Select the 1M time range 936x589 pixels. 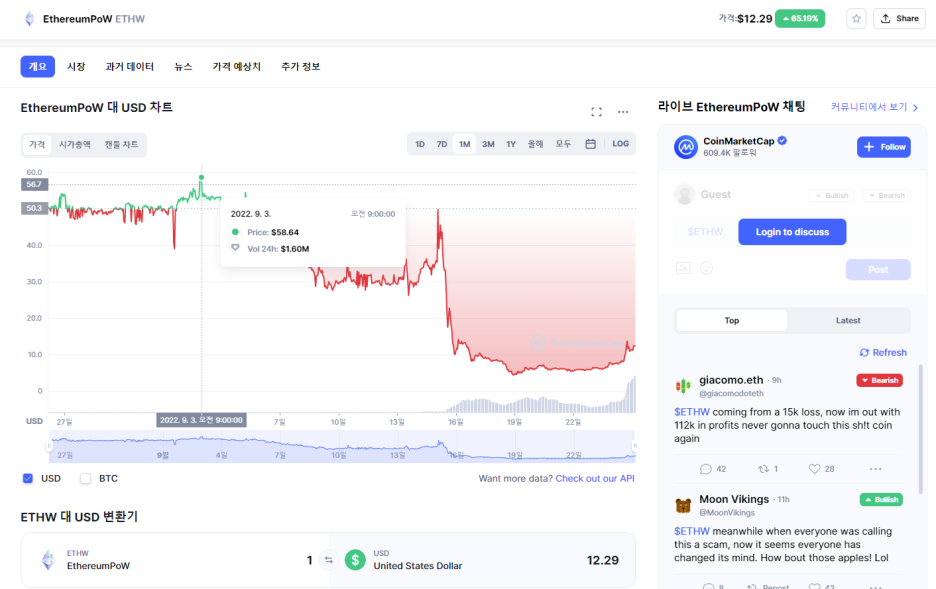(x=464, y=144)
